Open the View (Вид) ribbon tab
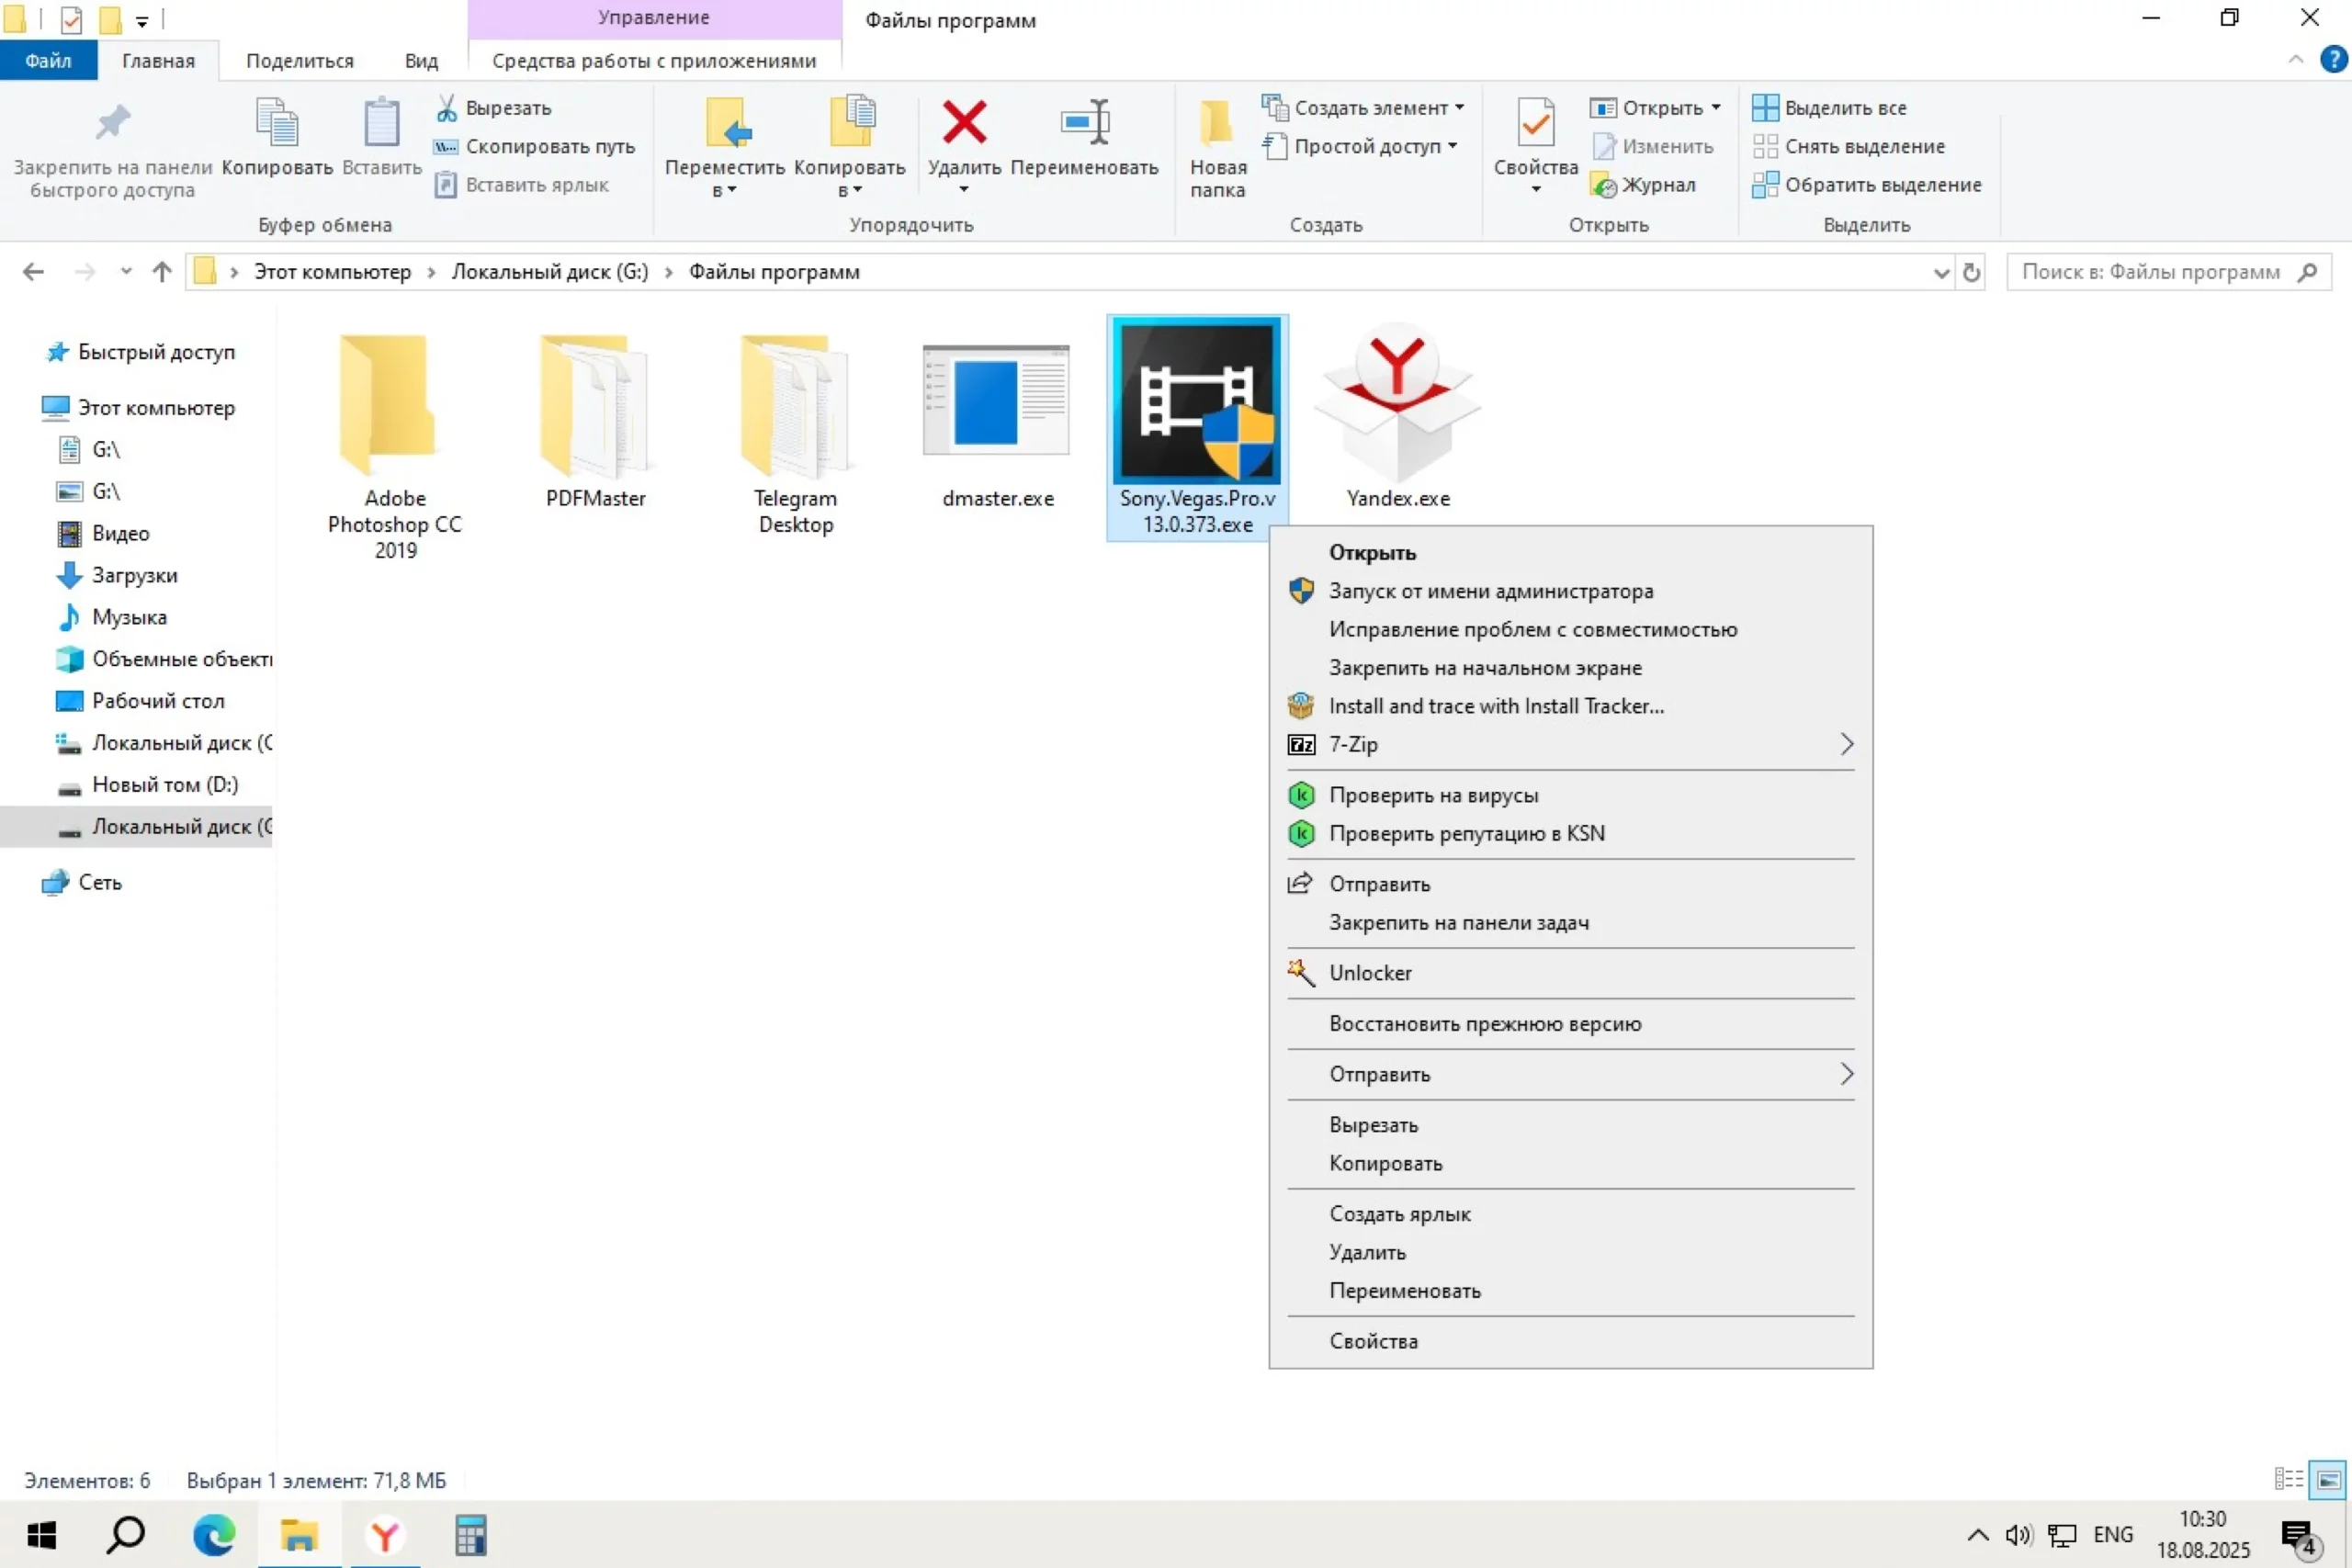This screenshot has height=1568, width=2352. click(x=421, y=61)
